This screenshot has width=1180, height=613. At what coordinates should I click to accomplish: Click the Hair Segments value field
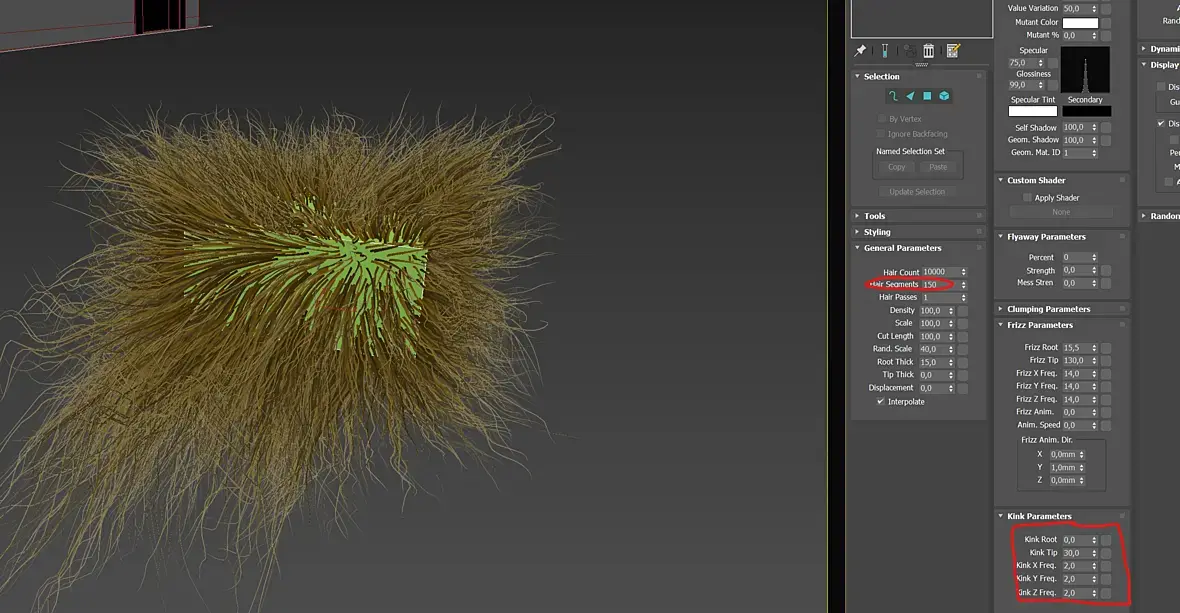click(x=939, y=285)
